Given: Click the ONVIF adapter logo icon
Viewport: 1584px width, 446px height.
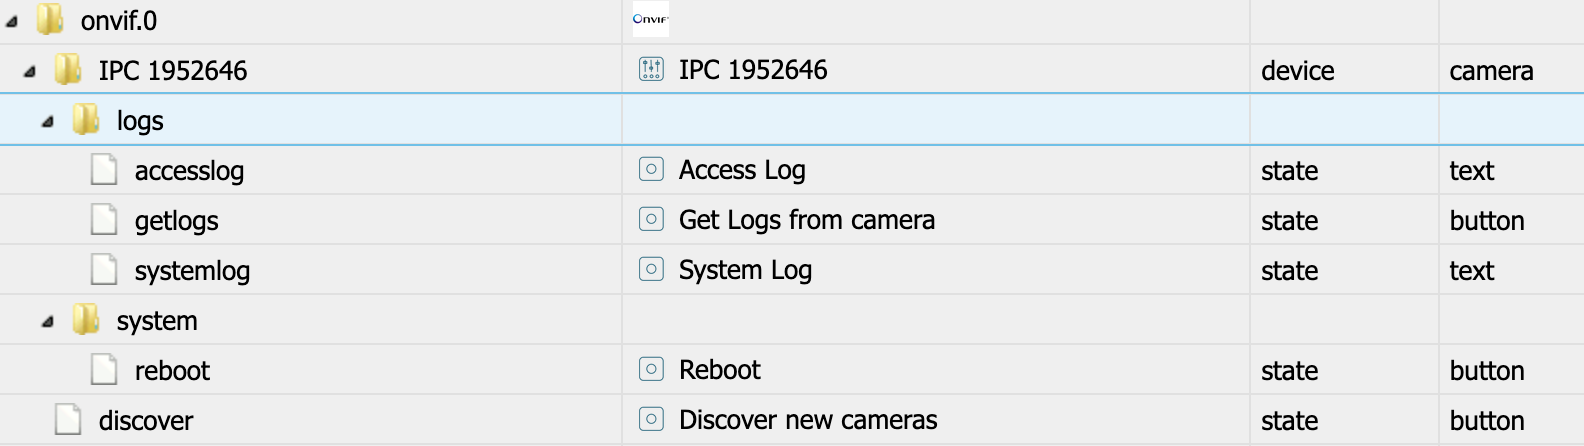Looking at the screenshot, I should 650,19.
